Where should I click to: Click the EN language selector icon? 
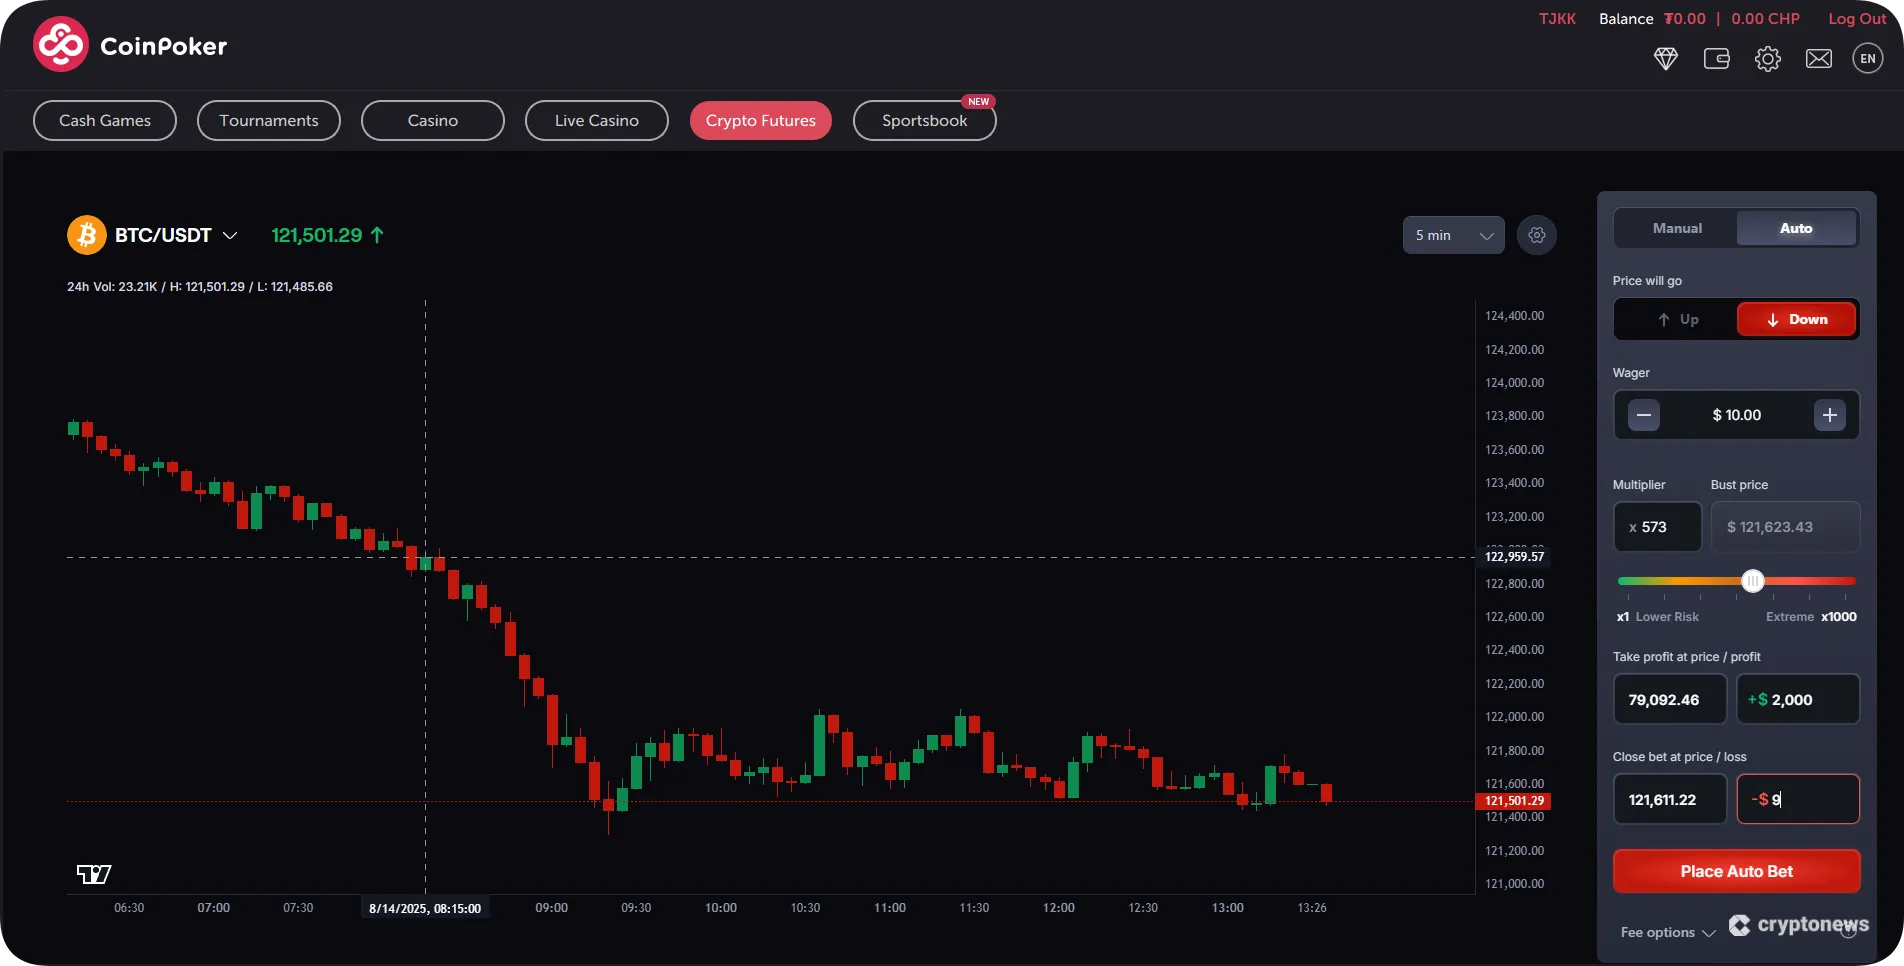(1868, 58)
